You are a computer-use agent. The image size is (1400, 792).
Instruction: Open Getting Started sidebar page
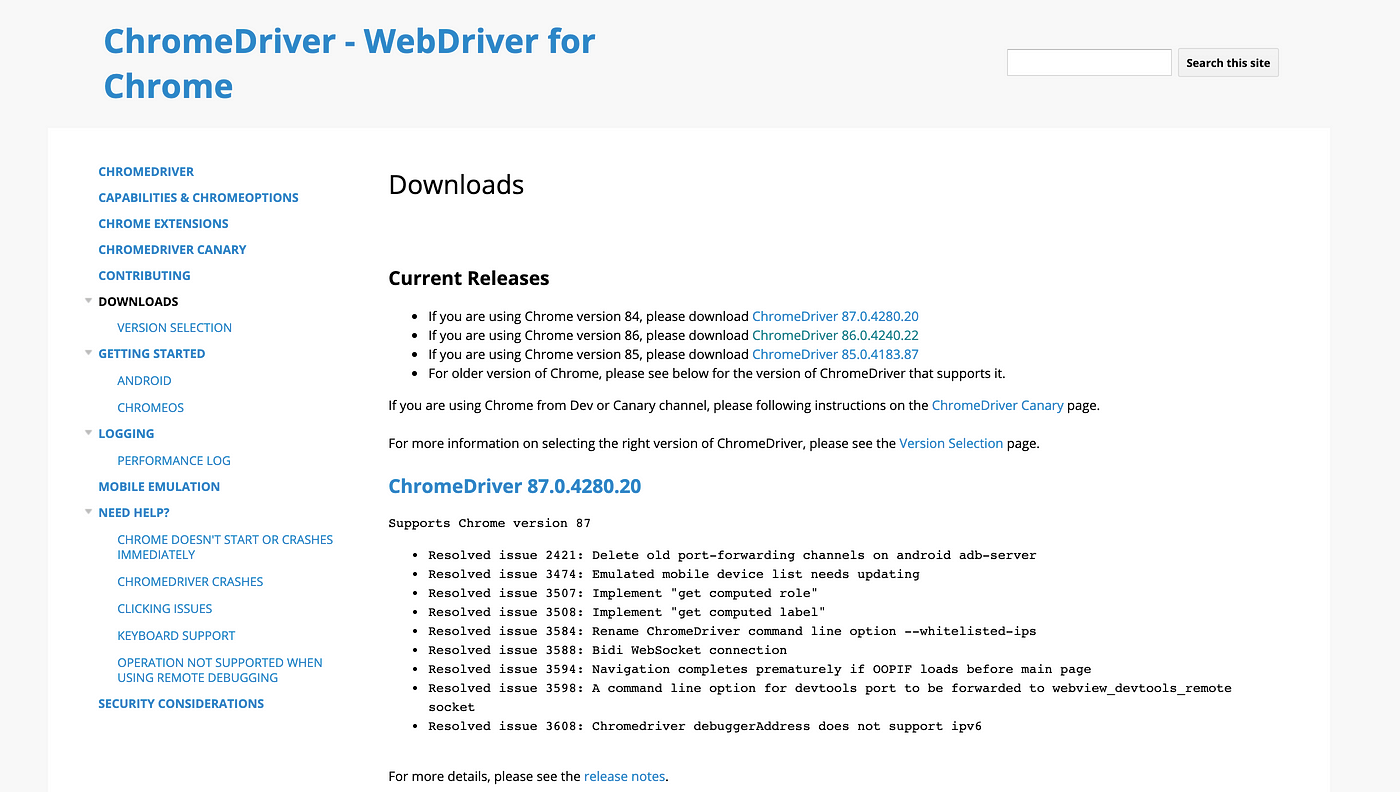[151, 354]
